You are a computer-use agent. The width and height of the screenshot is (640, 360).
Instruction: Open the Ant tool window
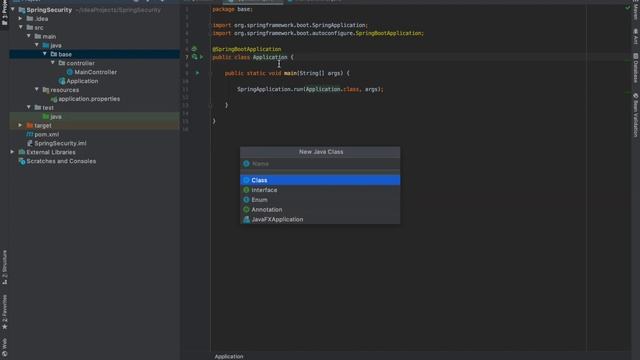point(636,36)
